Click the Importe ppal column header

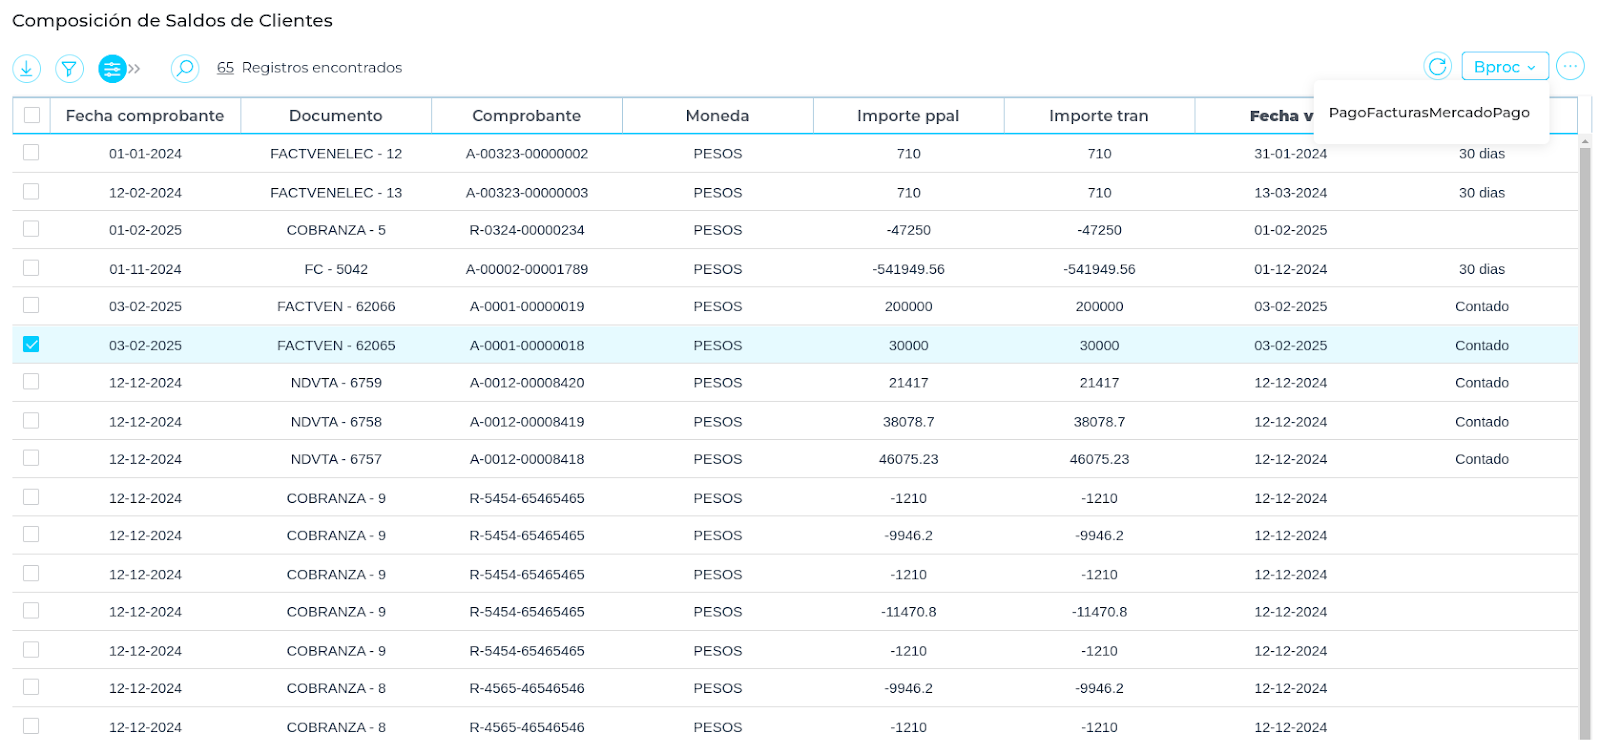907,116
